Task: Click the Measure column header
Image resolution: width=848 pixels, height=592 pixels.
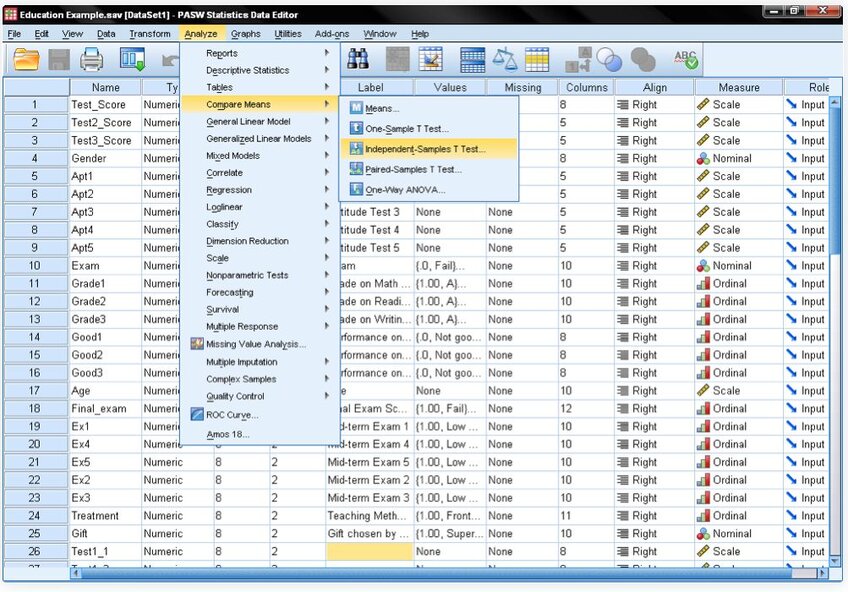Action: pos(738,87)
